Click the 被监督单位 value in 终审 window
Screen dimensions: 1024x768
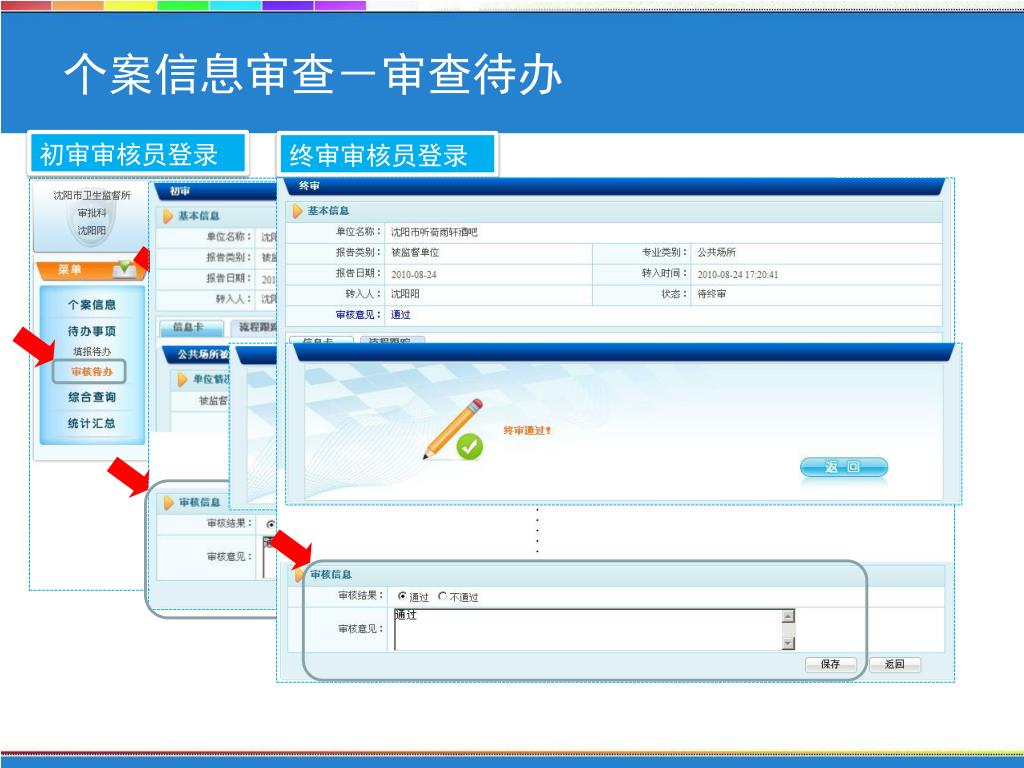(415, 252)
